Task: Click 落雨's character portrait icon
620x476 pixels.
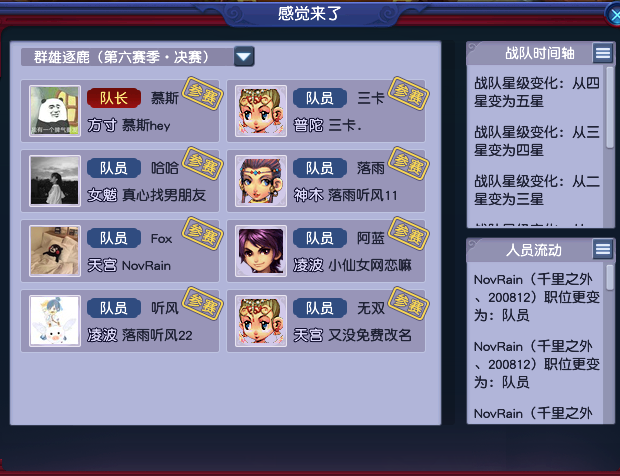Action: pyautogui.click(x=261, y=181)
